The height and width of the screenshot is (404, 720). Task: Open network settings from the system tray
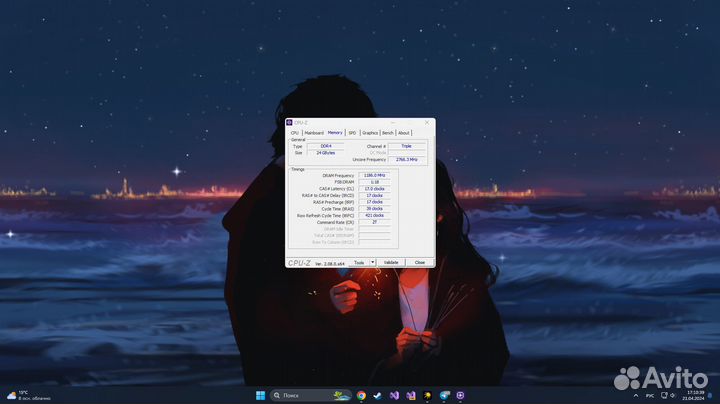click(664, 395)
